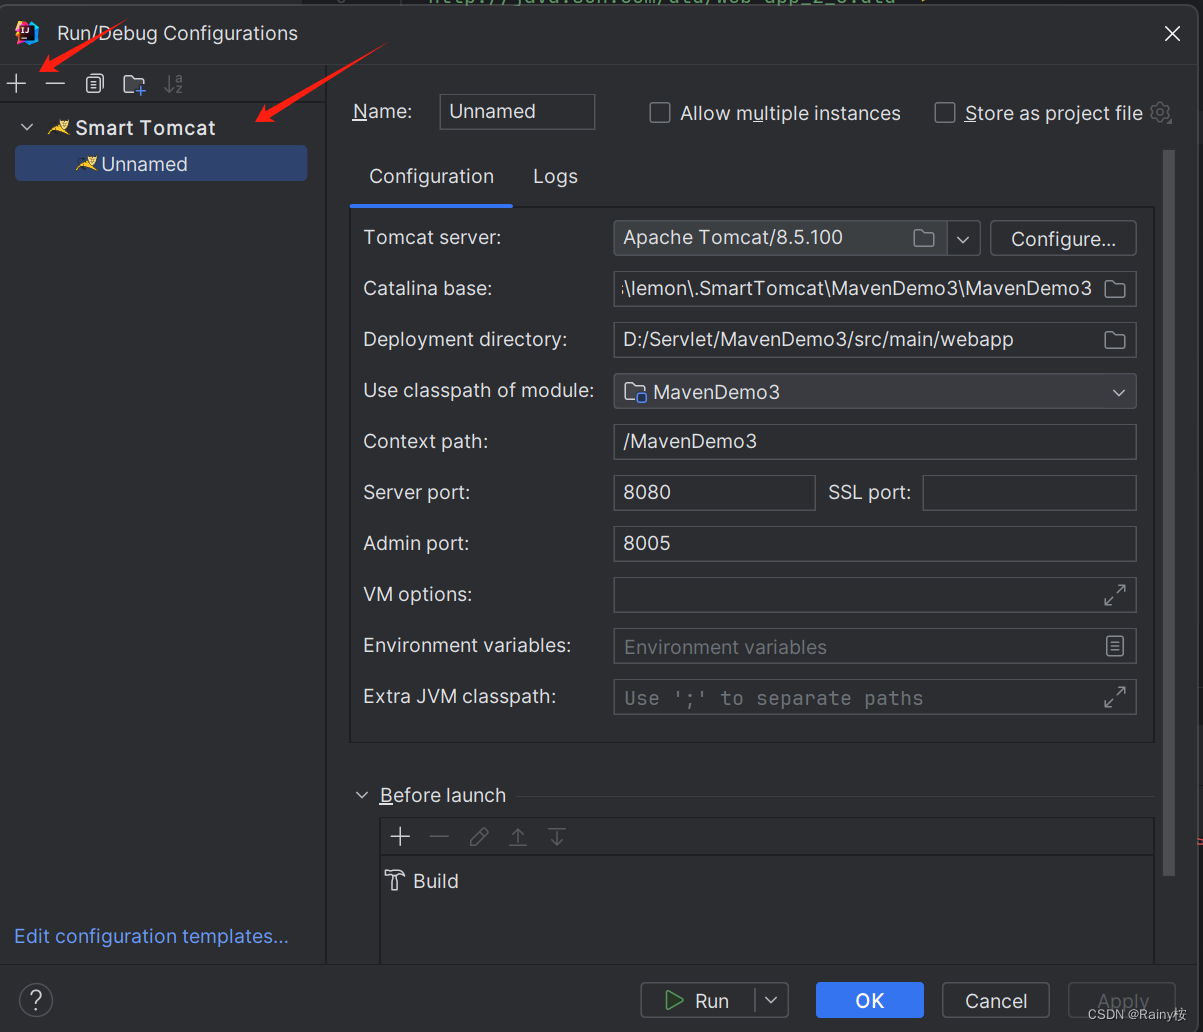Edit the Before launch task

[x=479, y=837]
